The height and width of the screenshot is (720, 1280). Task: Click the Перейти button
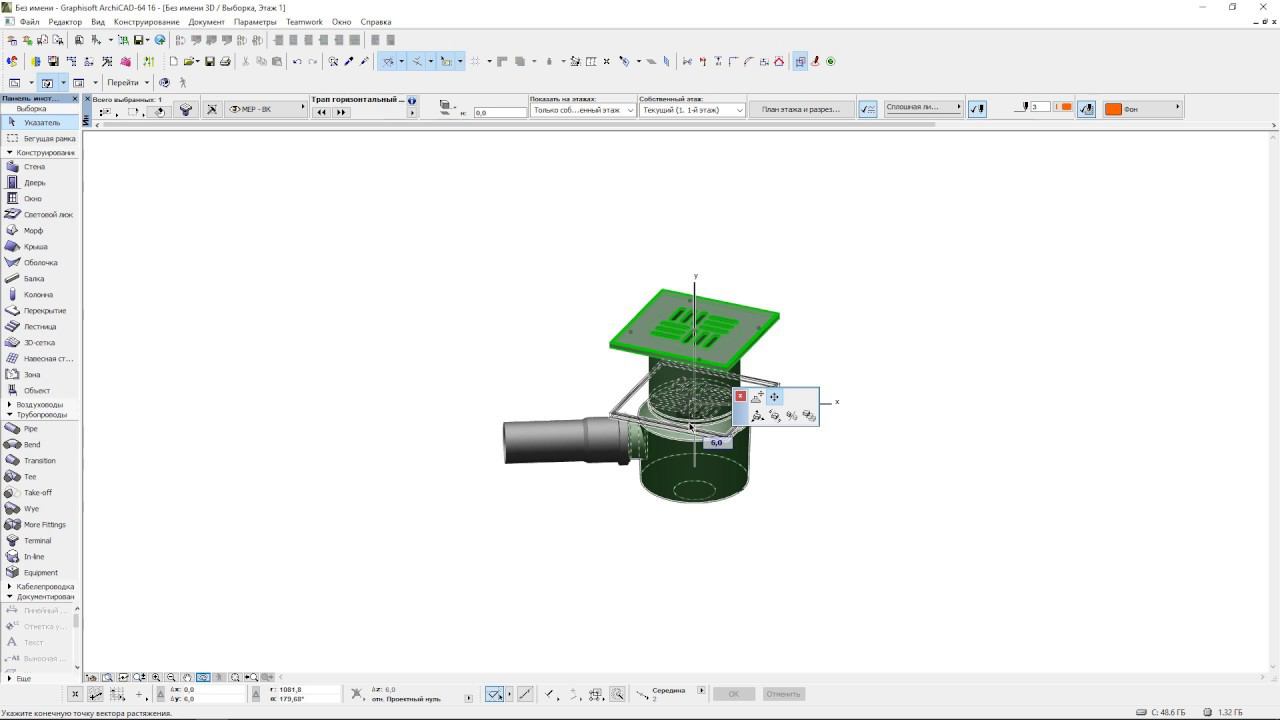pyautogui.click(x=123, y=83)
